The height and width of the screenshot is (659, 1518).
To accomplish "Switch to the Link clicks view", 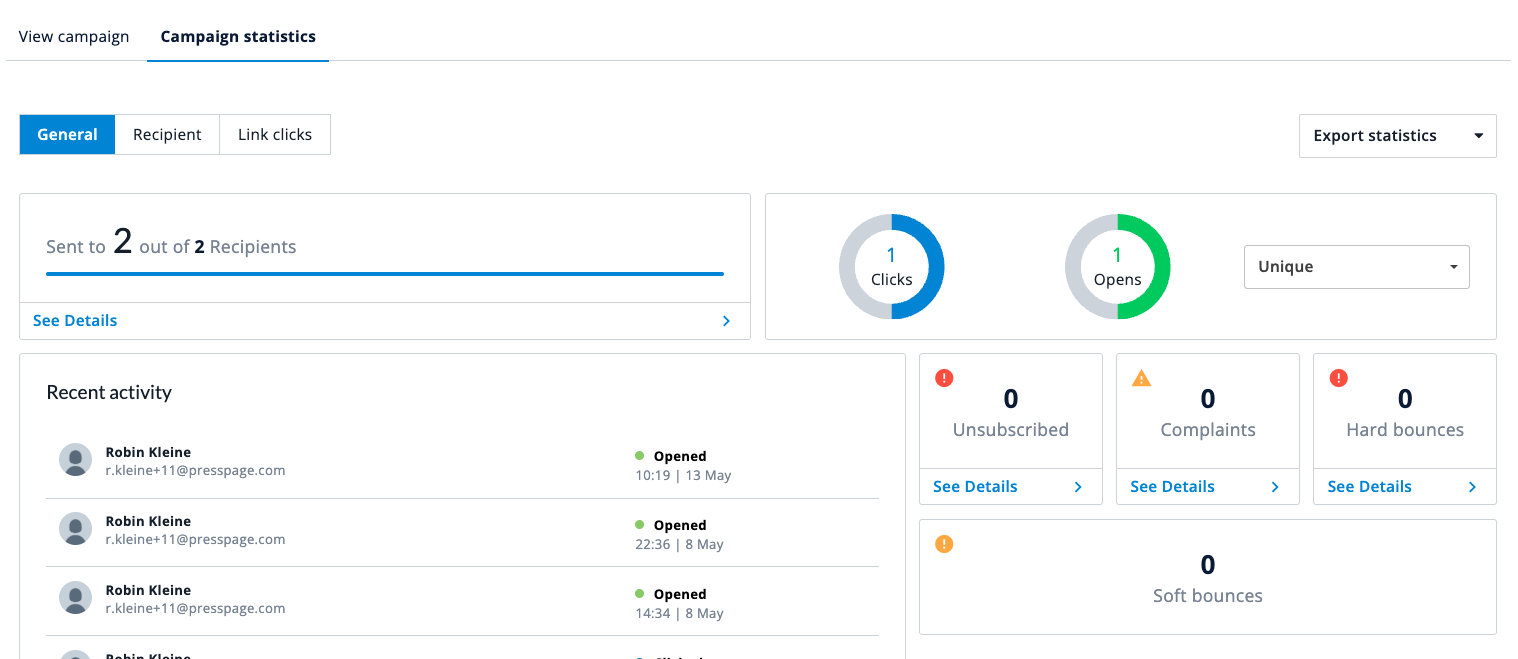I will [275, 135].
